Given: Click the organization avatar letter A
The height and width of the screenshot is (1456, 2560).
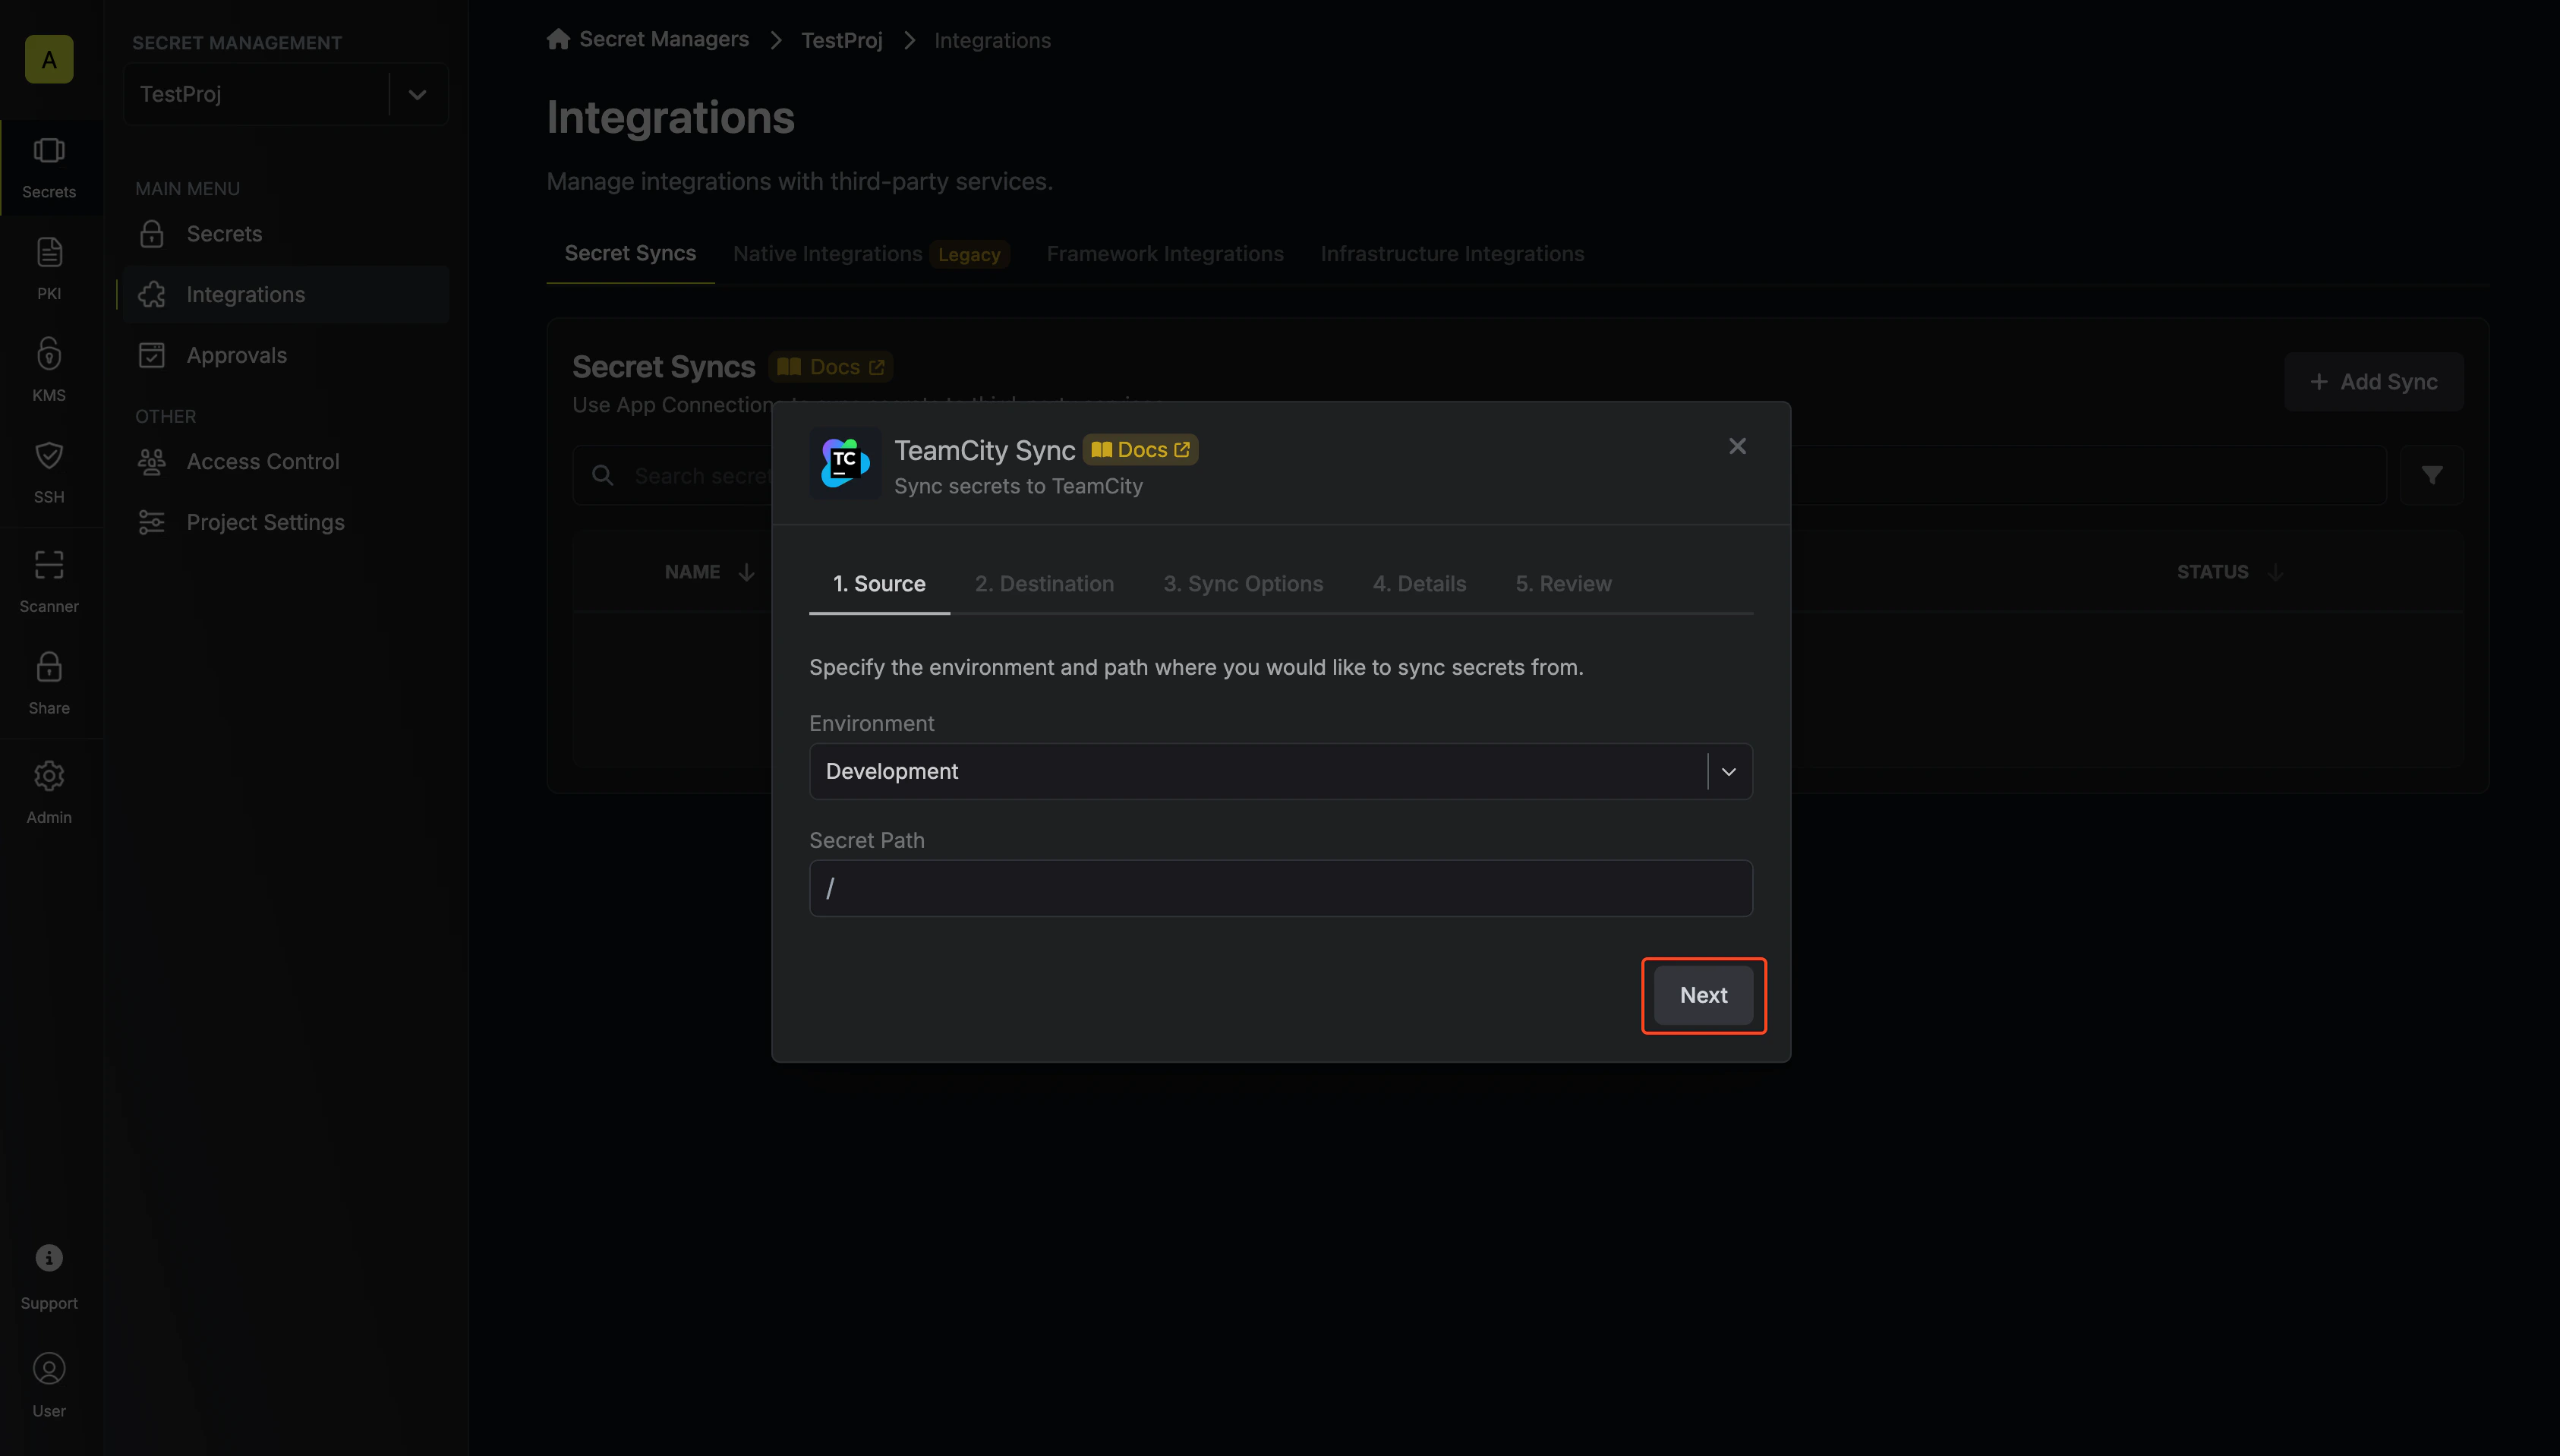Looking at the screenshot, I should (x=49, y=59).
